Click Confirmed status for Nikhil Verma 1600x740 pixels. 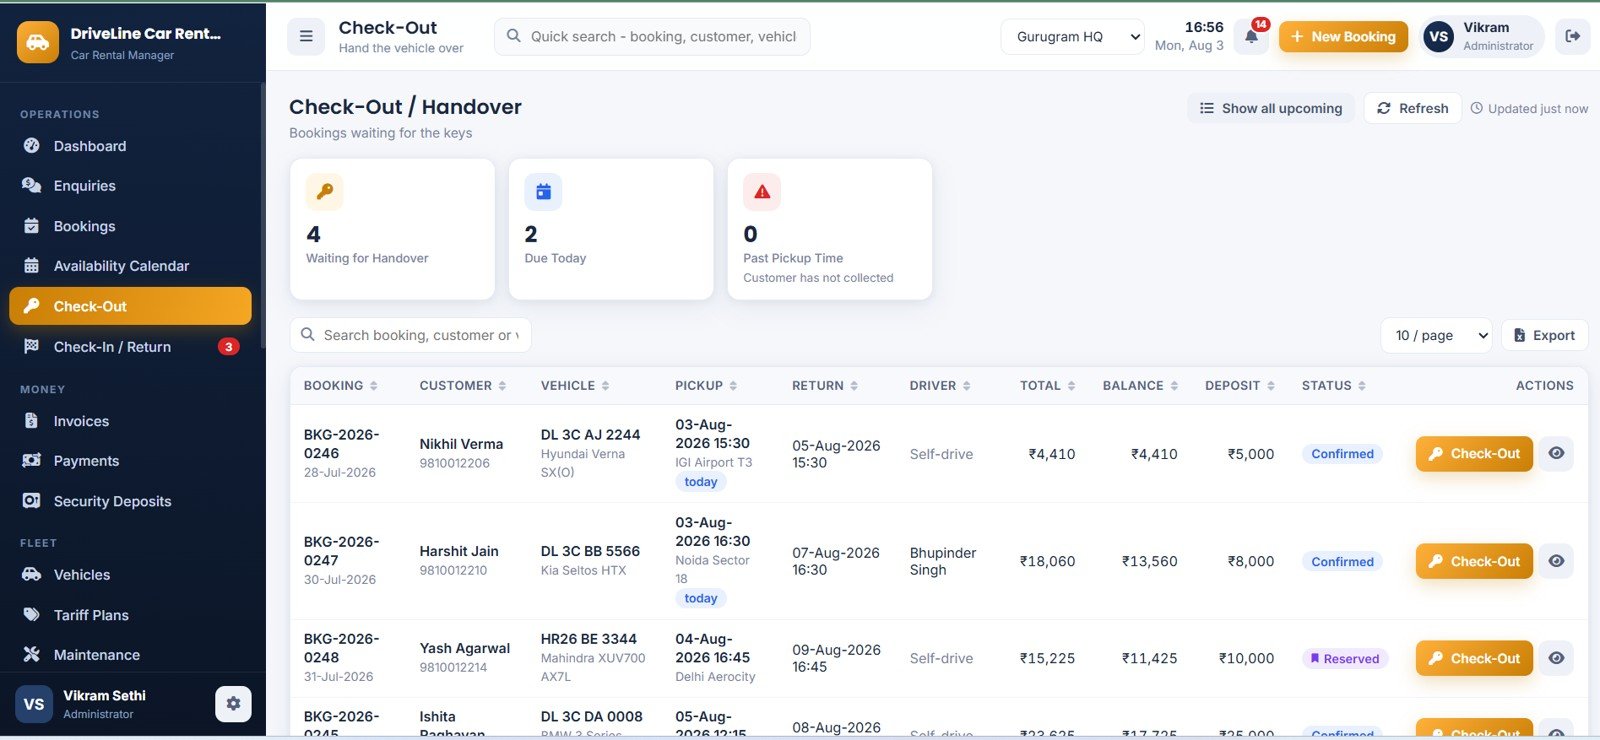pos(1342,454)
